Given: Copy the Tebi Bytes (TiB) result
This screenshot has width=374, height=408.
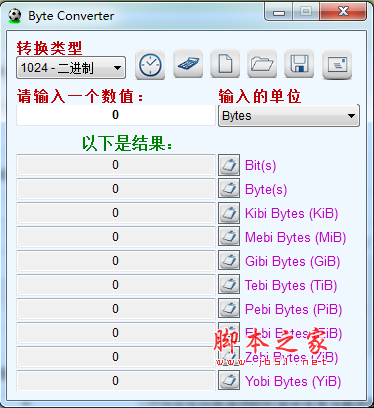Looking at the screenshot, I should (229, 285).
